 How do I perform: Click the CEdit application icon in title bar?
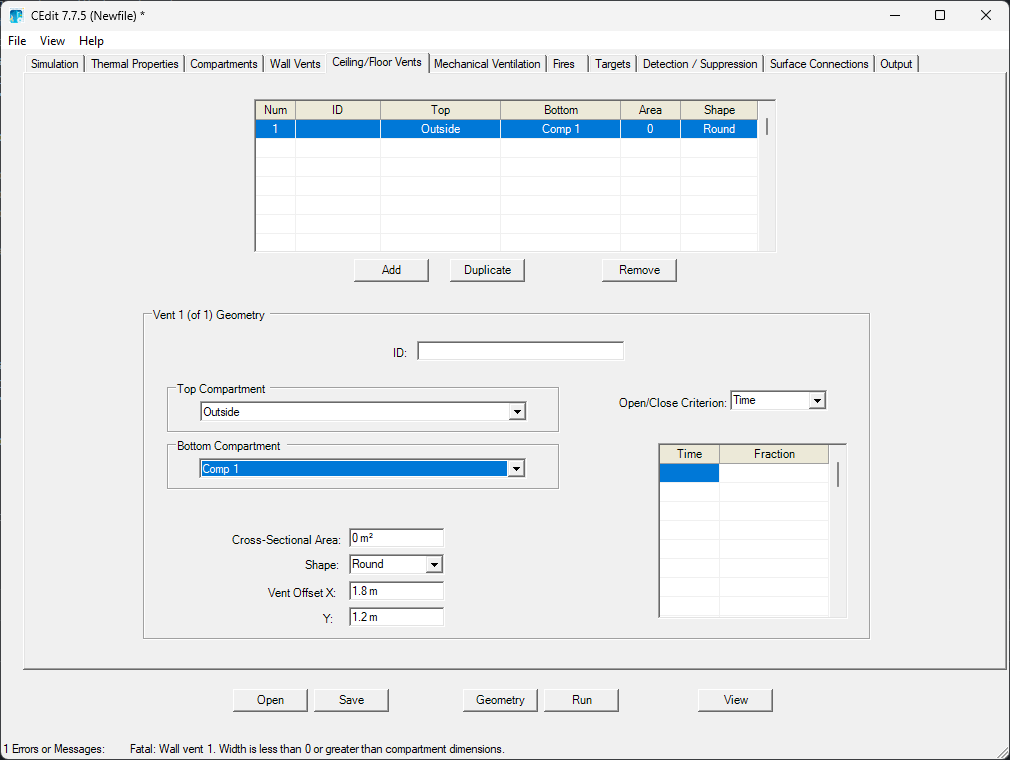coord(16,15)
